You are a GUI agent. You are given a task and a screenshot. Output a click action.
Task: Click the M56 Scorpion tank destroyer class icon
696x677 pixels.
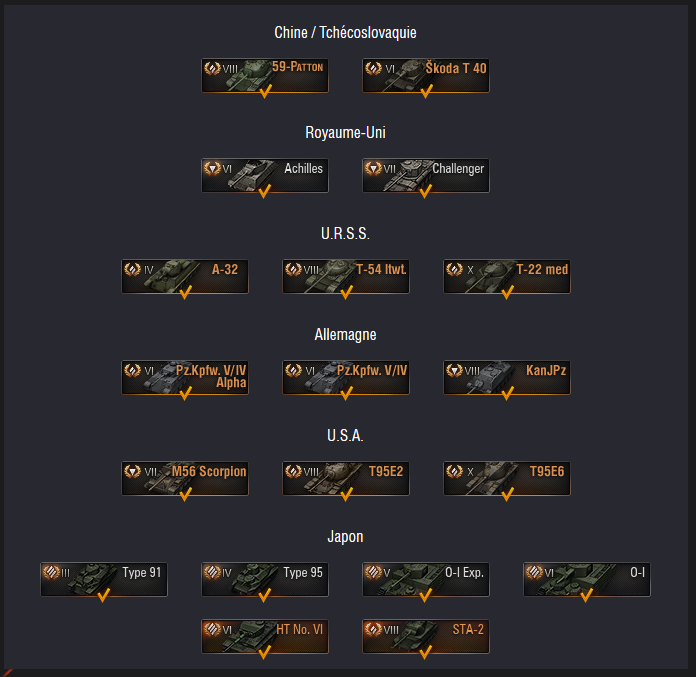tap(132, 471)
